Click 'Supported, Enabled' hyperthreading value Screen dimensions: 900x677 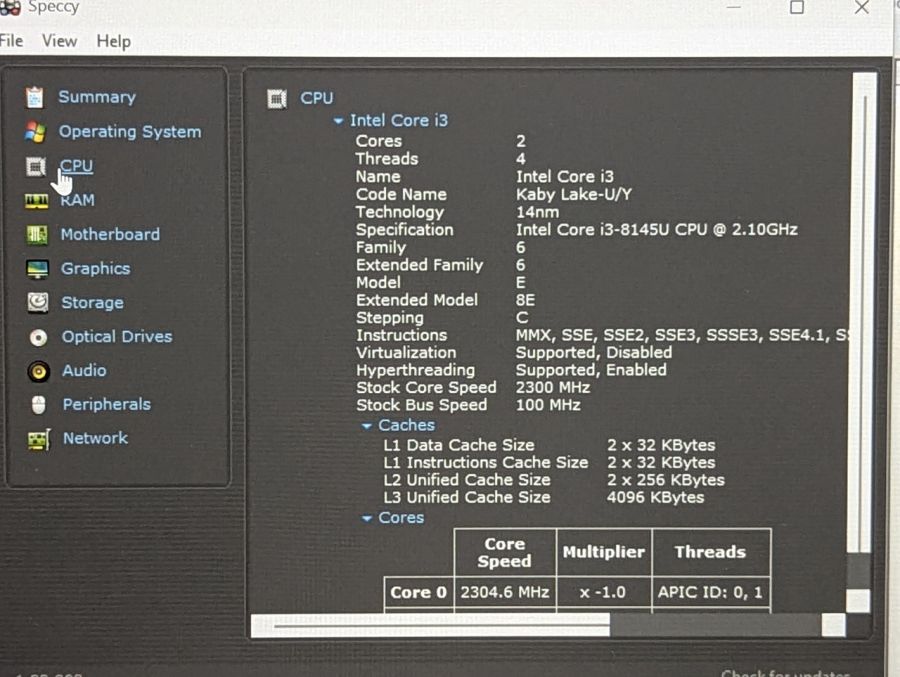pos(591,370)
